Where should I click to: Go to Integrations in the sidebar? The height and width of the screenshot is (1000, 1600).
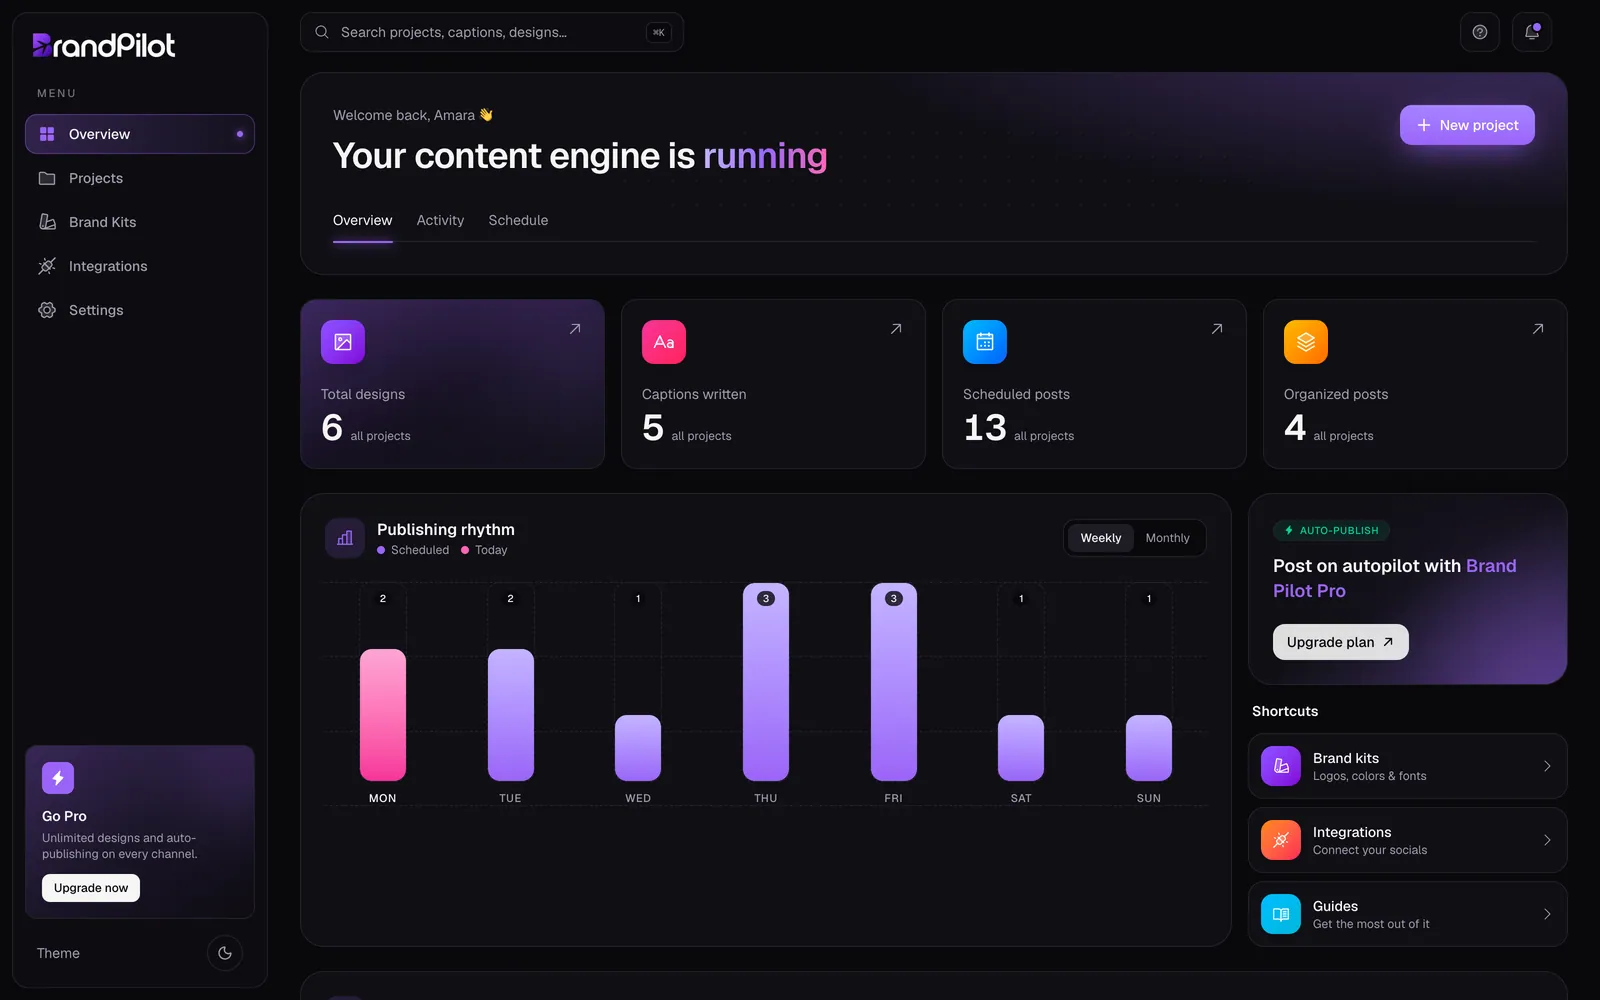coord(140,266)
